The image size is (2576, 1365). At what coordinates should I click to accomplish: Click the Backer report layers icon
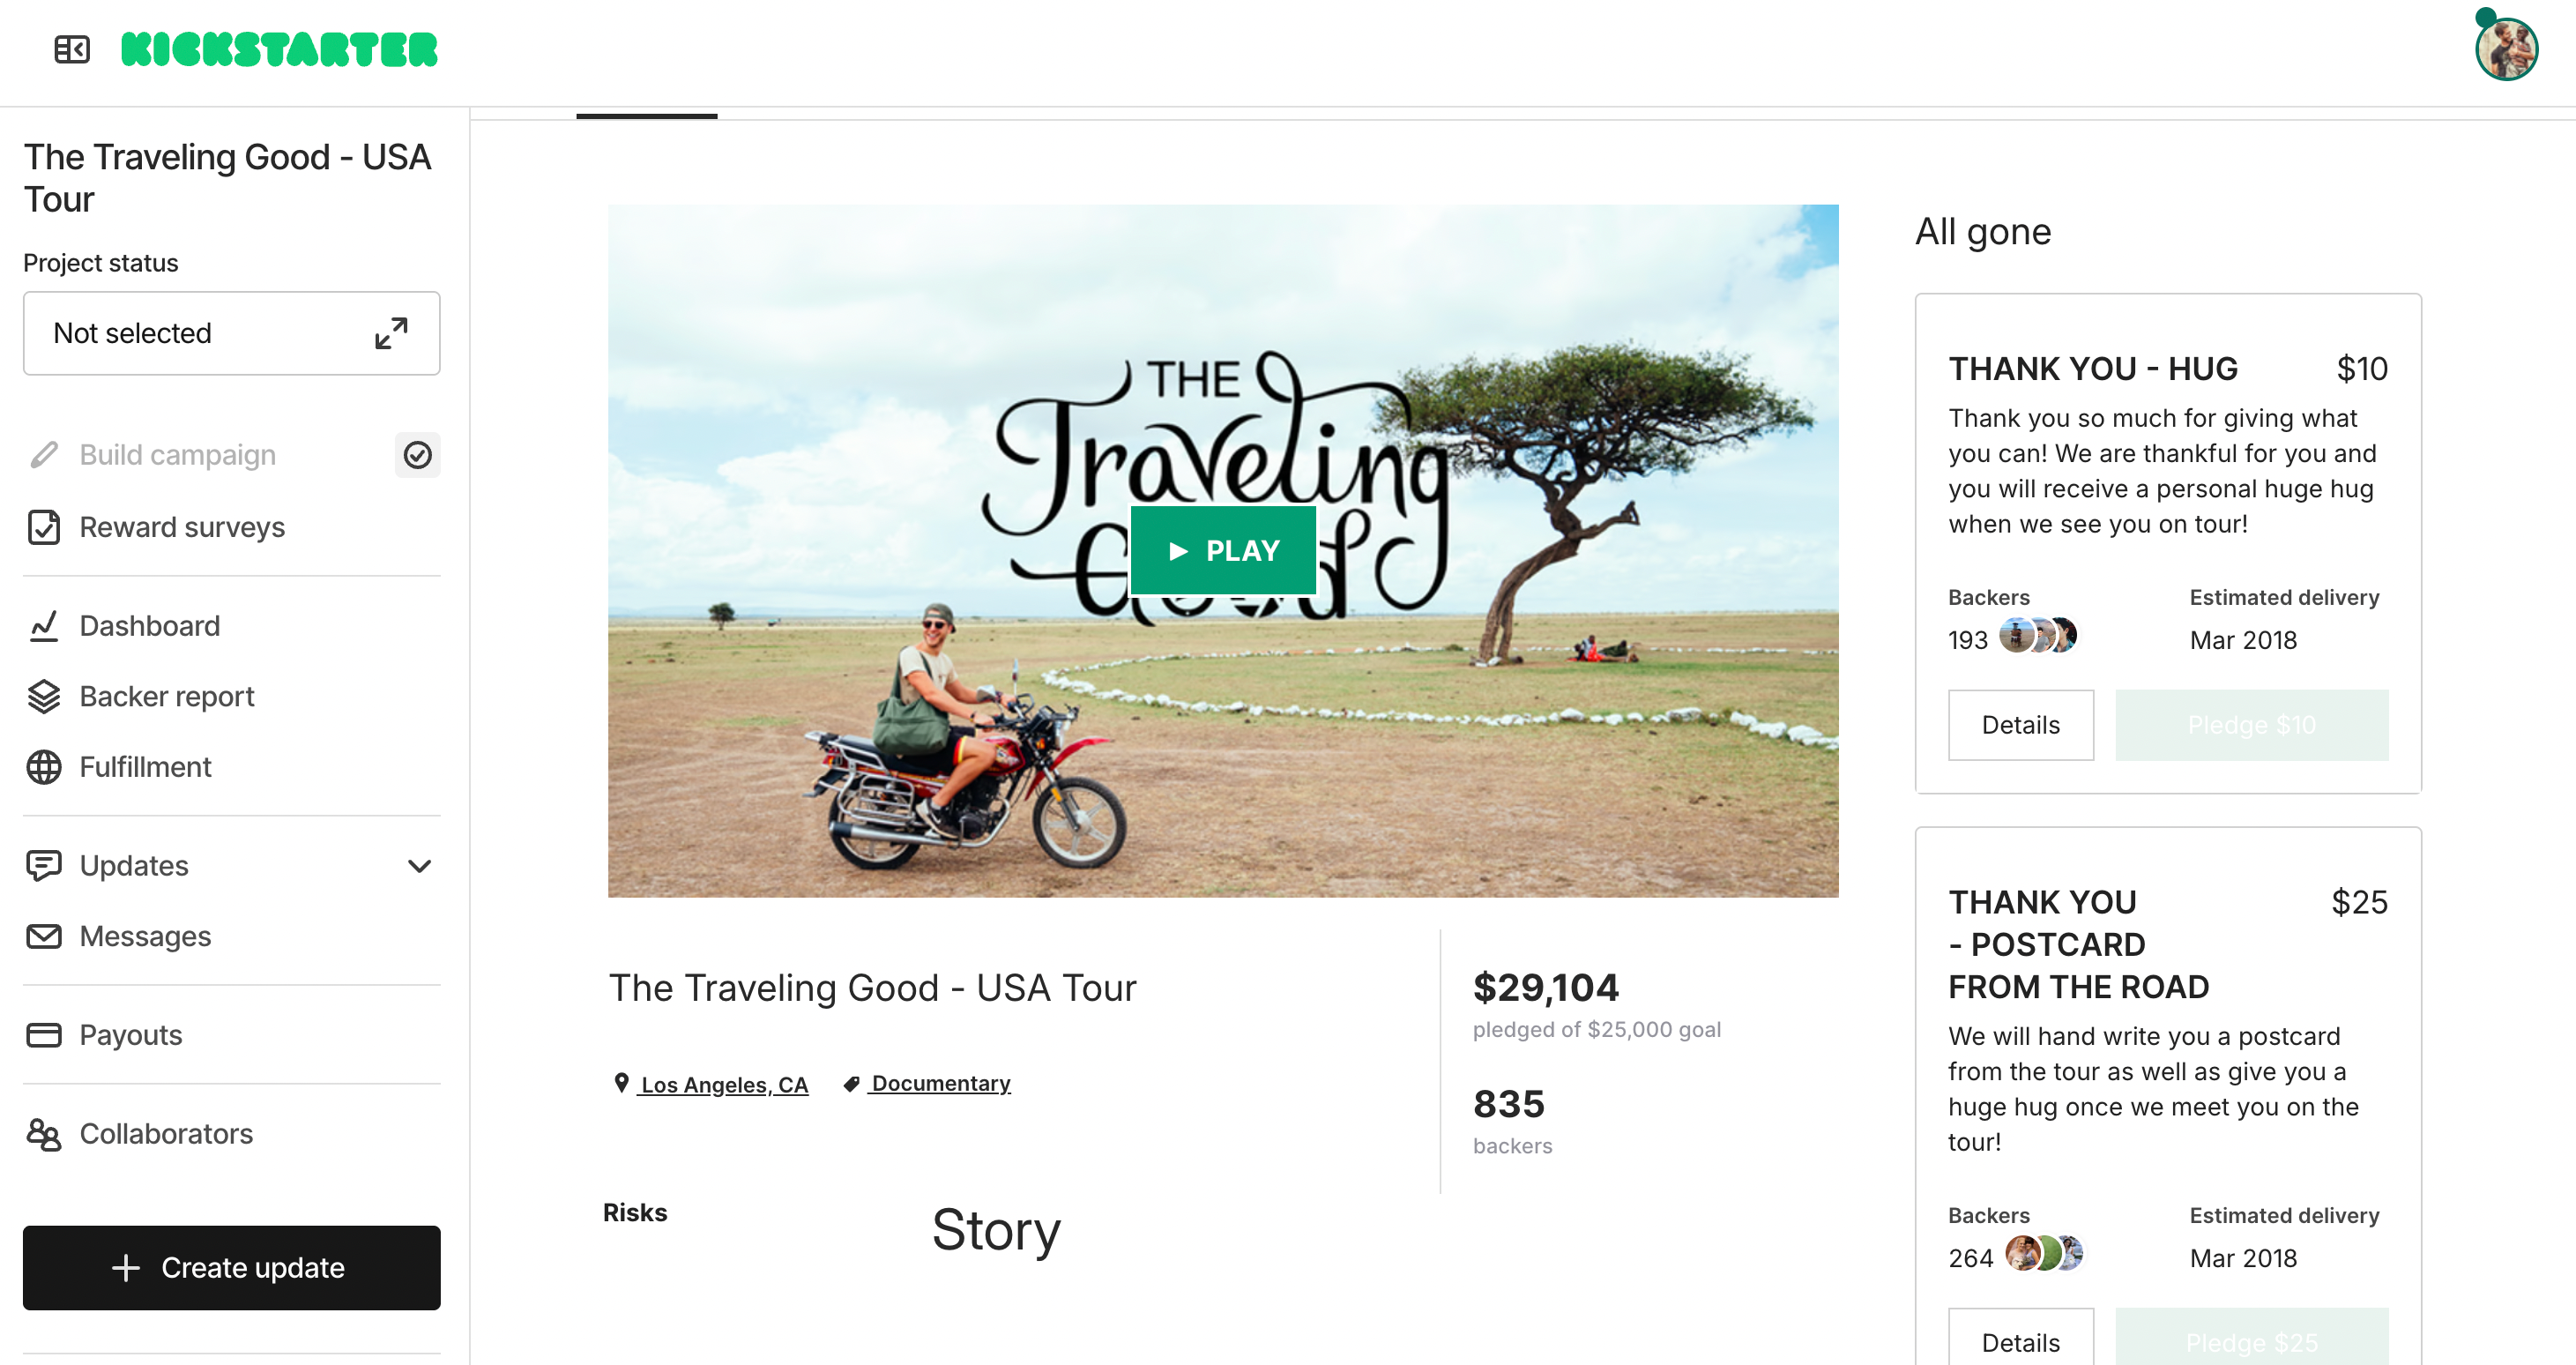pos(44,696)
